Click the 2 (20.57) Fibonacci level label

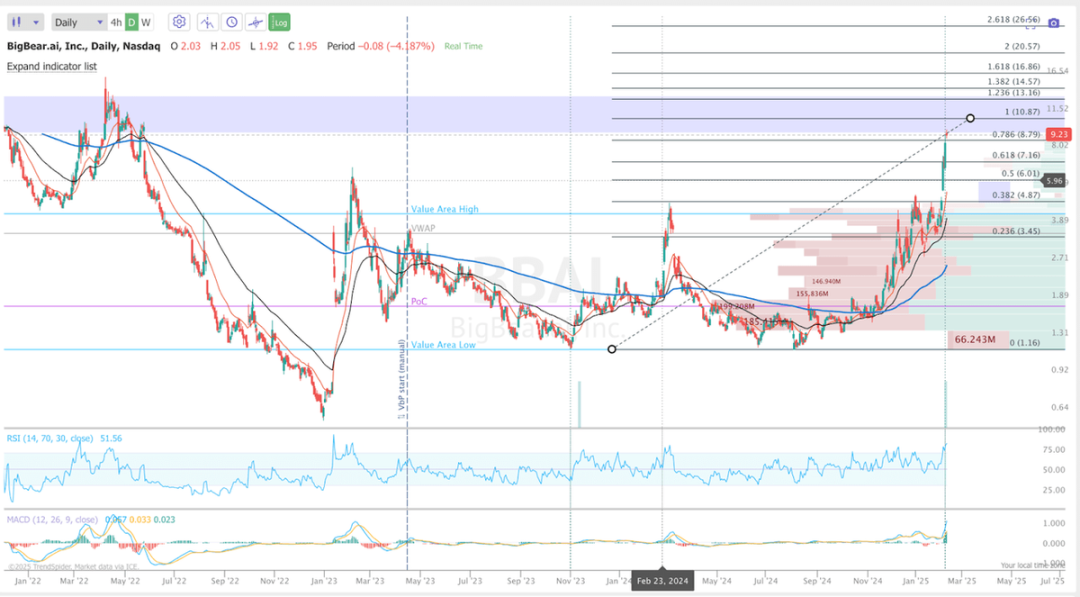[1022, 46]
